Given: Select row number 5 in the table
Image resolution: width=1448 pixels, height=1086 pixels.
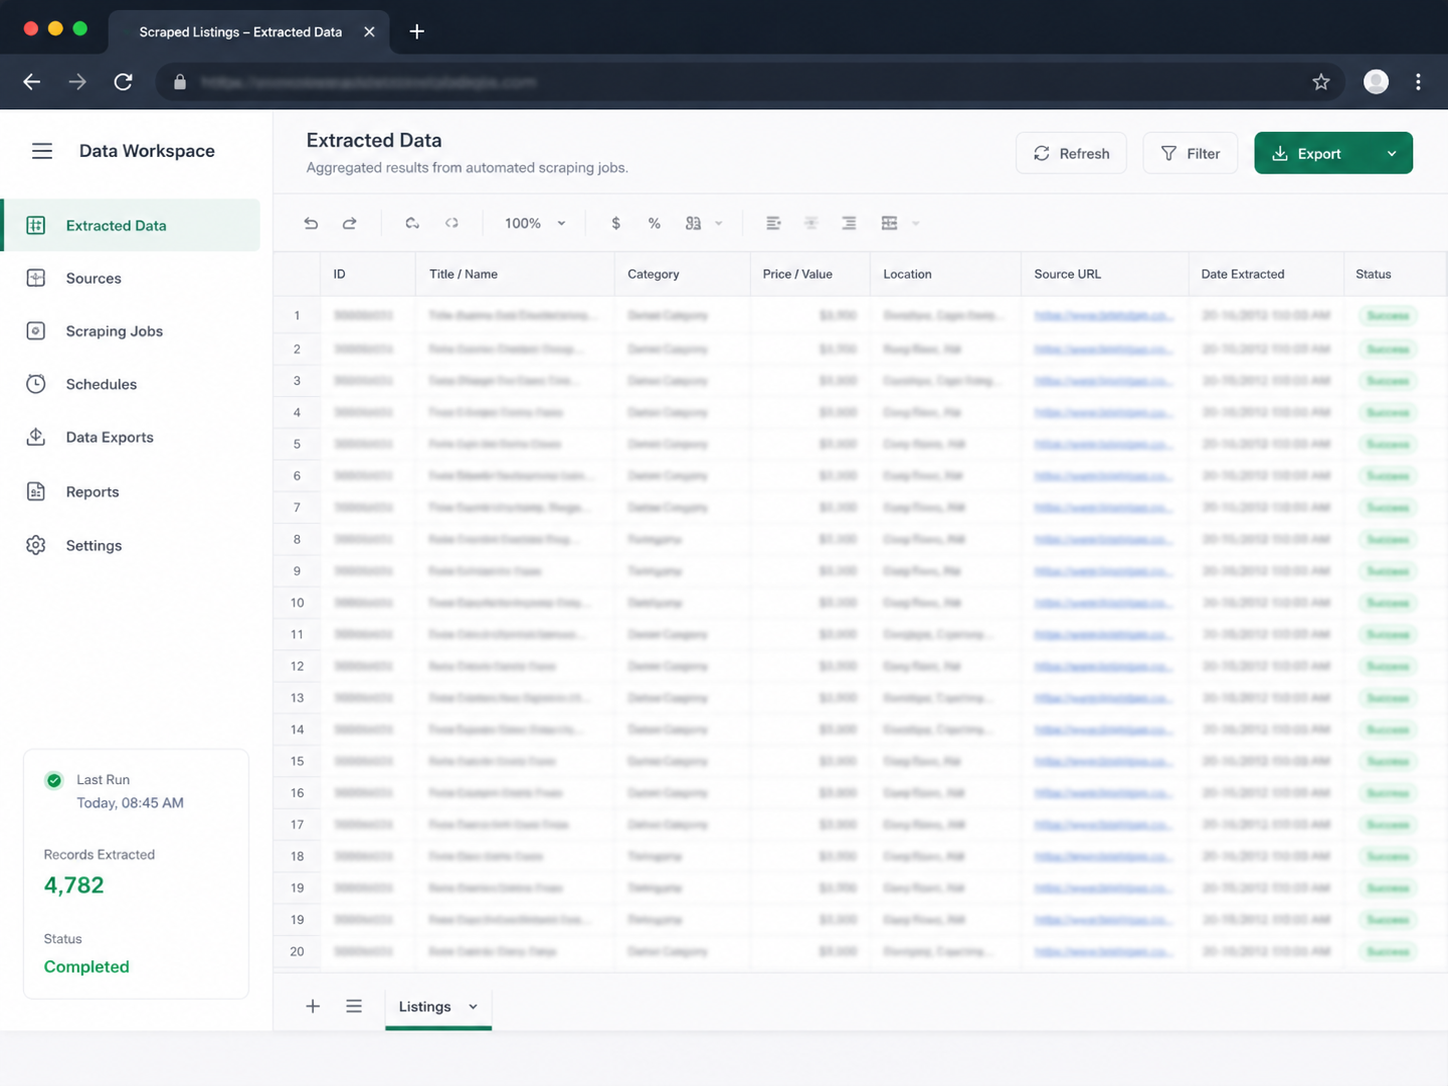Looking at the screenshot, I should click(297, 444).
